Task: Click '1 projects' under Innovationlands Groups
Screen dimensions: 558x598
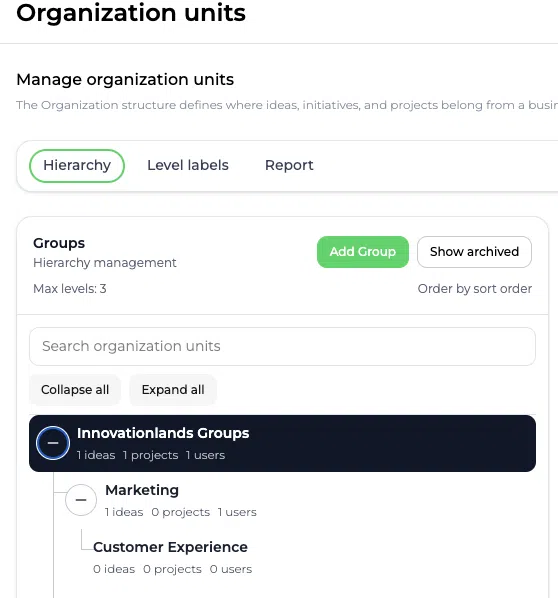Action: click(x=150, y=455)
